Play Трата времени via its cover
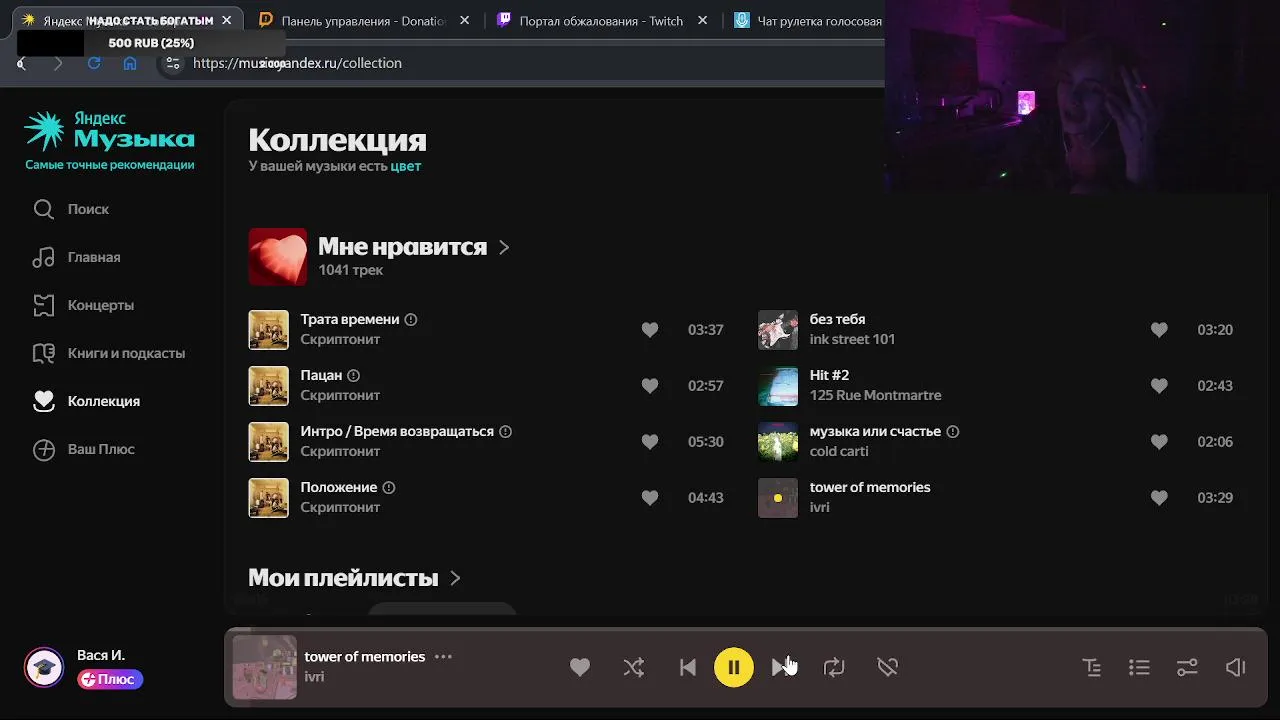The width and height of the screenshot is (1280, 720). pyautogui.click(x=268, y=330)
